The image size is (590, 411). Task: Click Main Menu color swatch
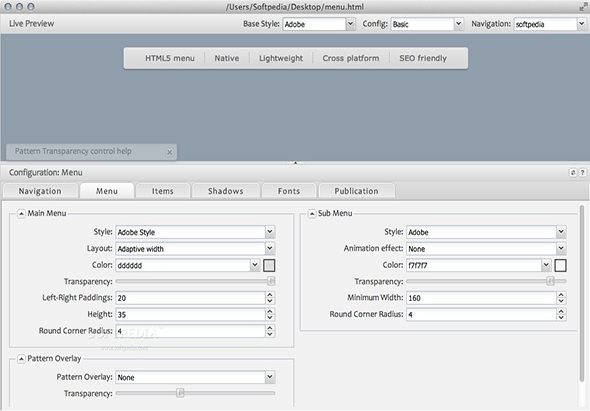point(269,265)
